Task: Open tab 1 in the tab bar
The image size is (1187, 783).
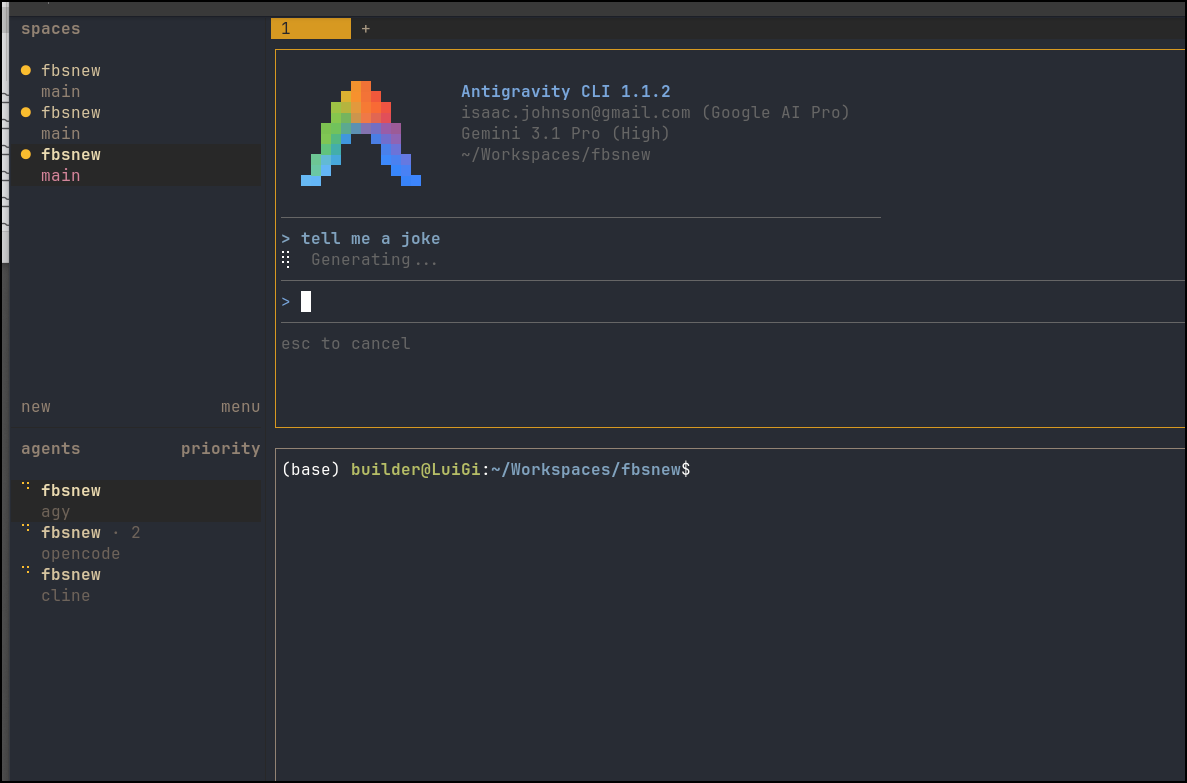Action: click(310, 29)
